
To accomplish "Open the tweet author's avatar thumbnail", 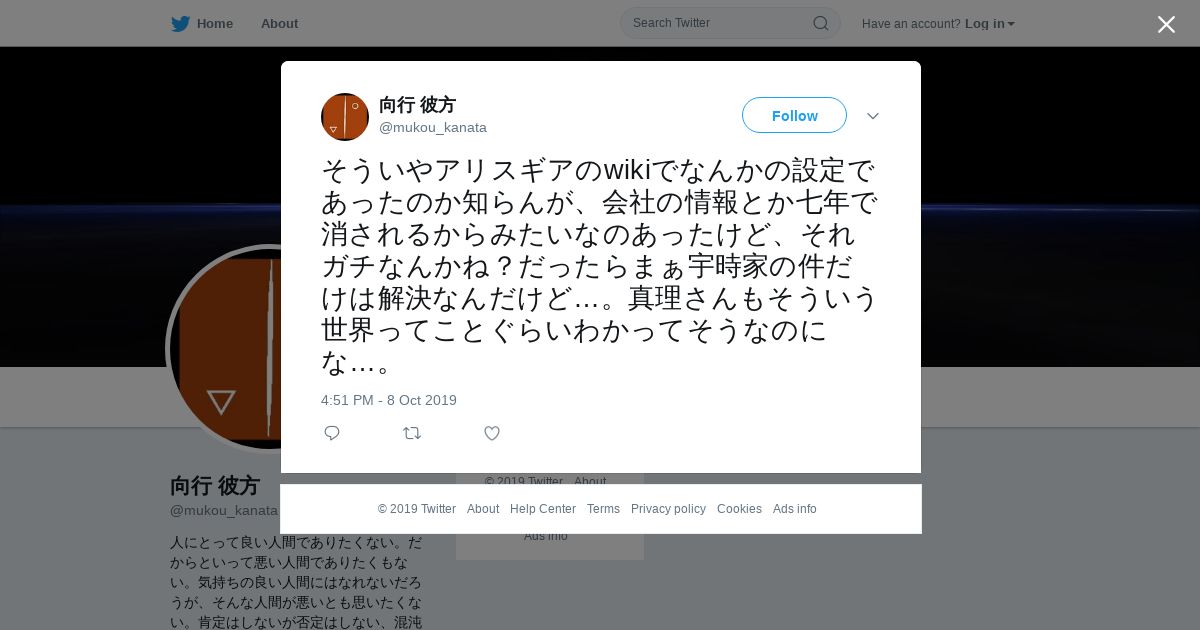I will click(345, 117).
